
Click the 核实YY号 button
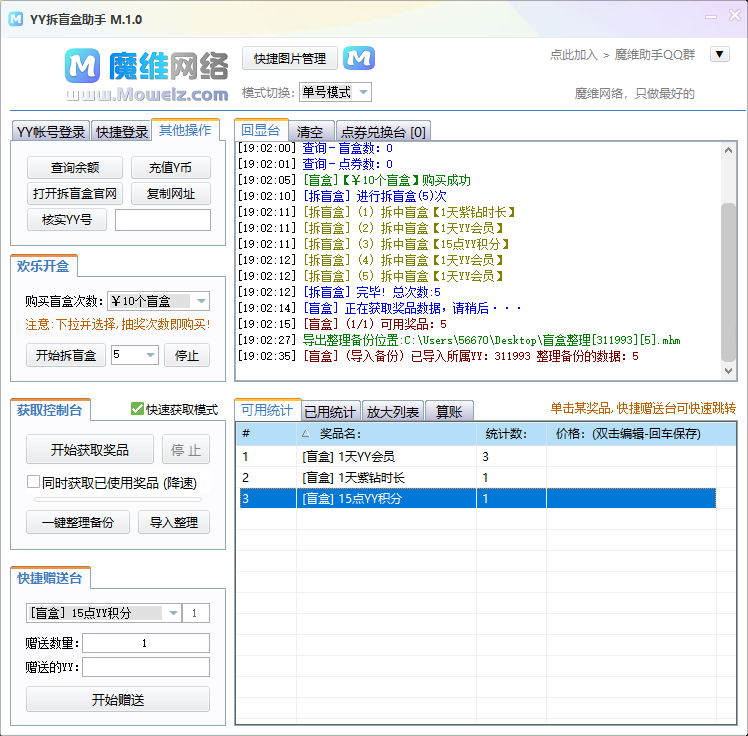tap(67, 219)
